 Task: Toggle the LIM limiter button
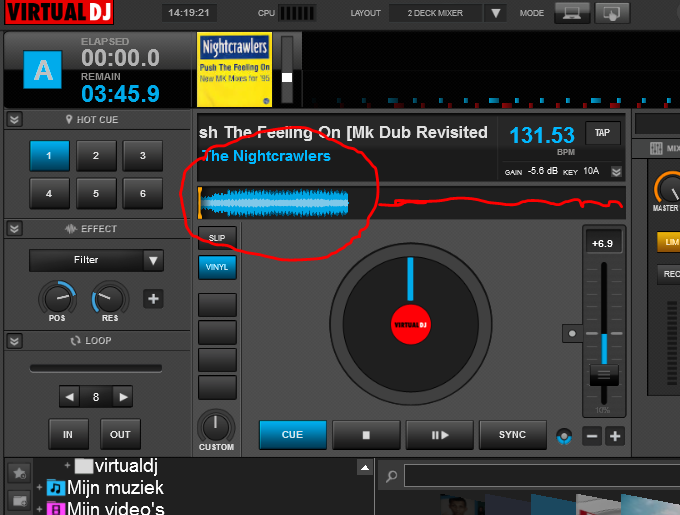tap(669, 242)
